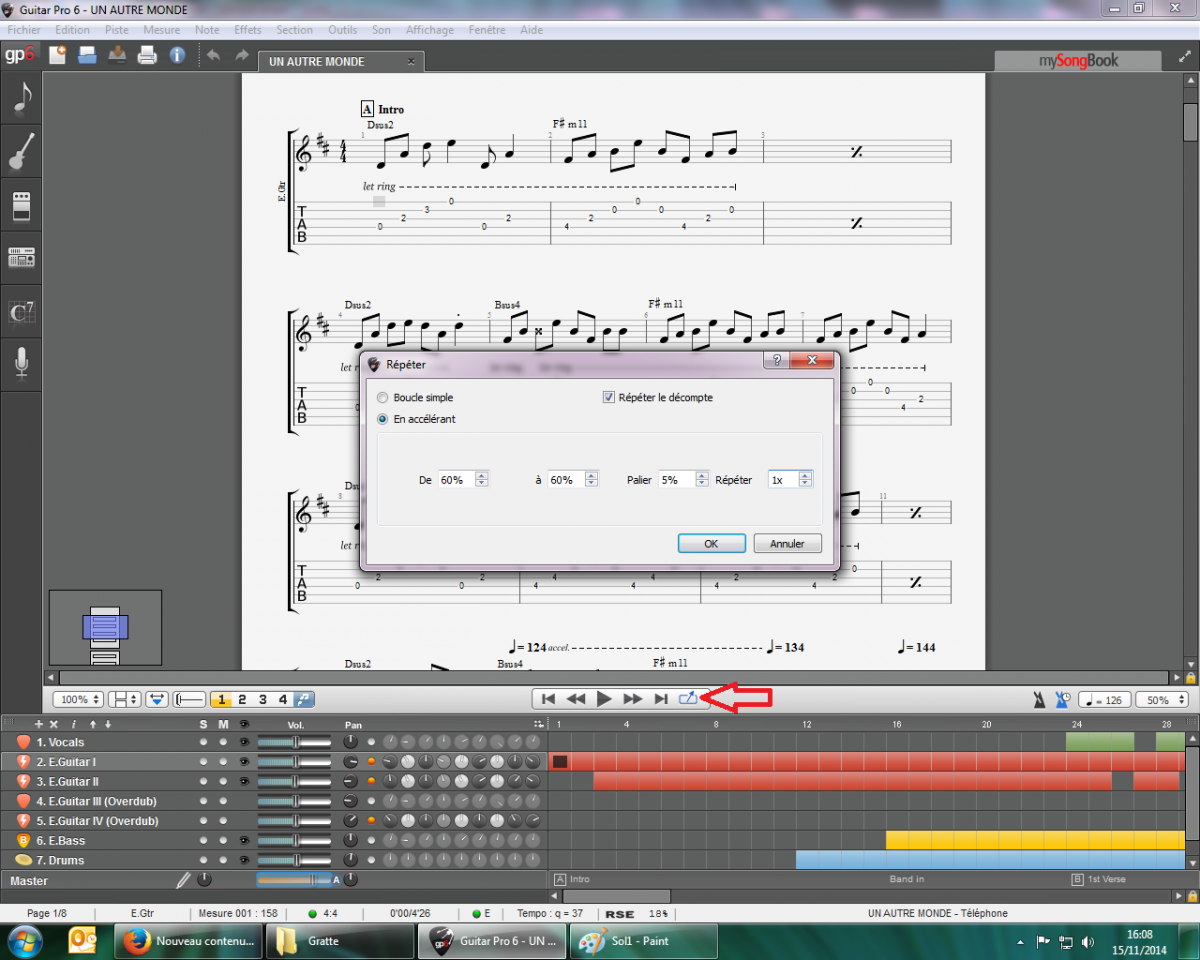Open the C7 chord panel in the sidebar

pos(22,312)
